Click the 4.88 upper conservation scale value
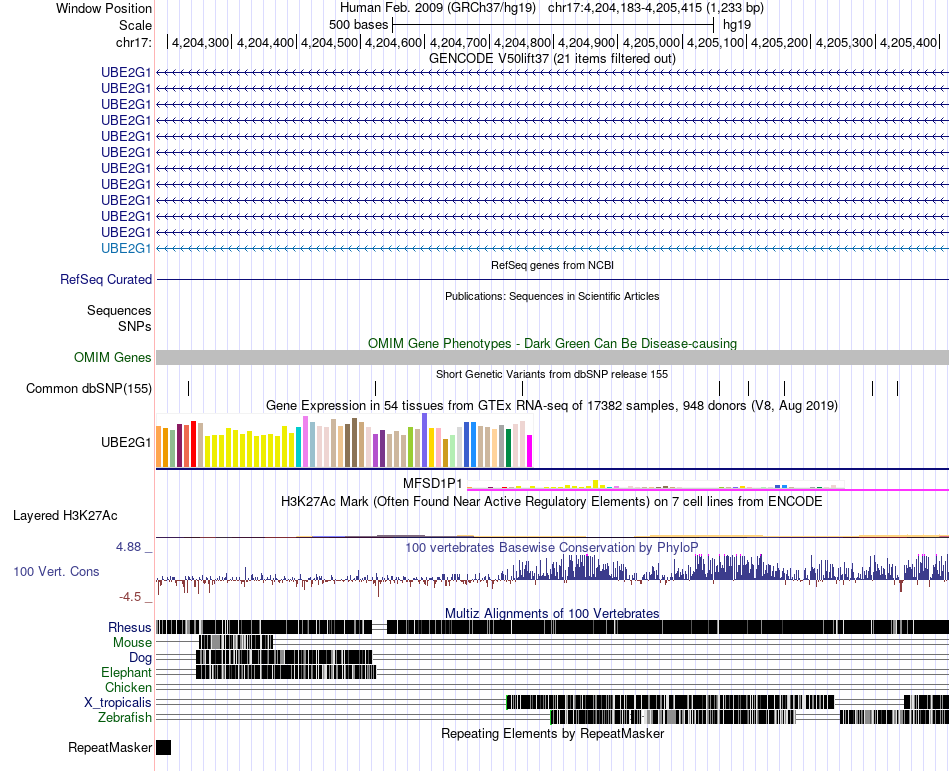950x771 pixels. coord(128,546)
